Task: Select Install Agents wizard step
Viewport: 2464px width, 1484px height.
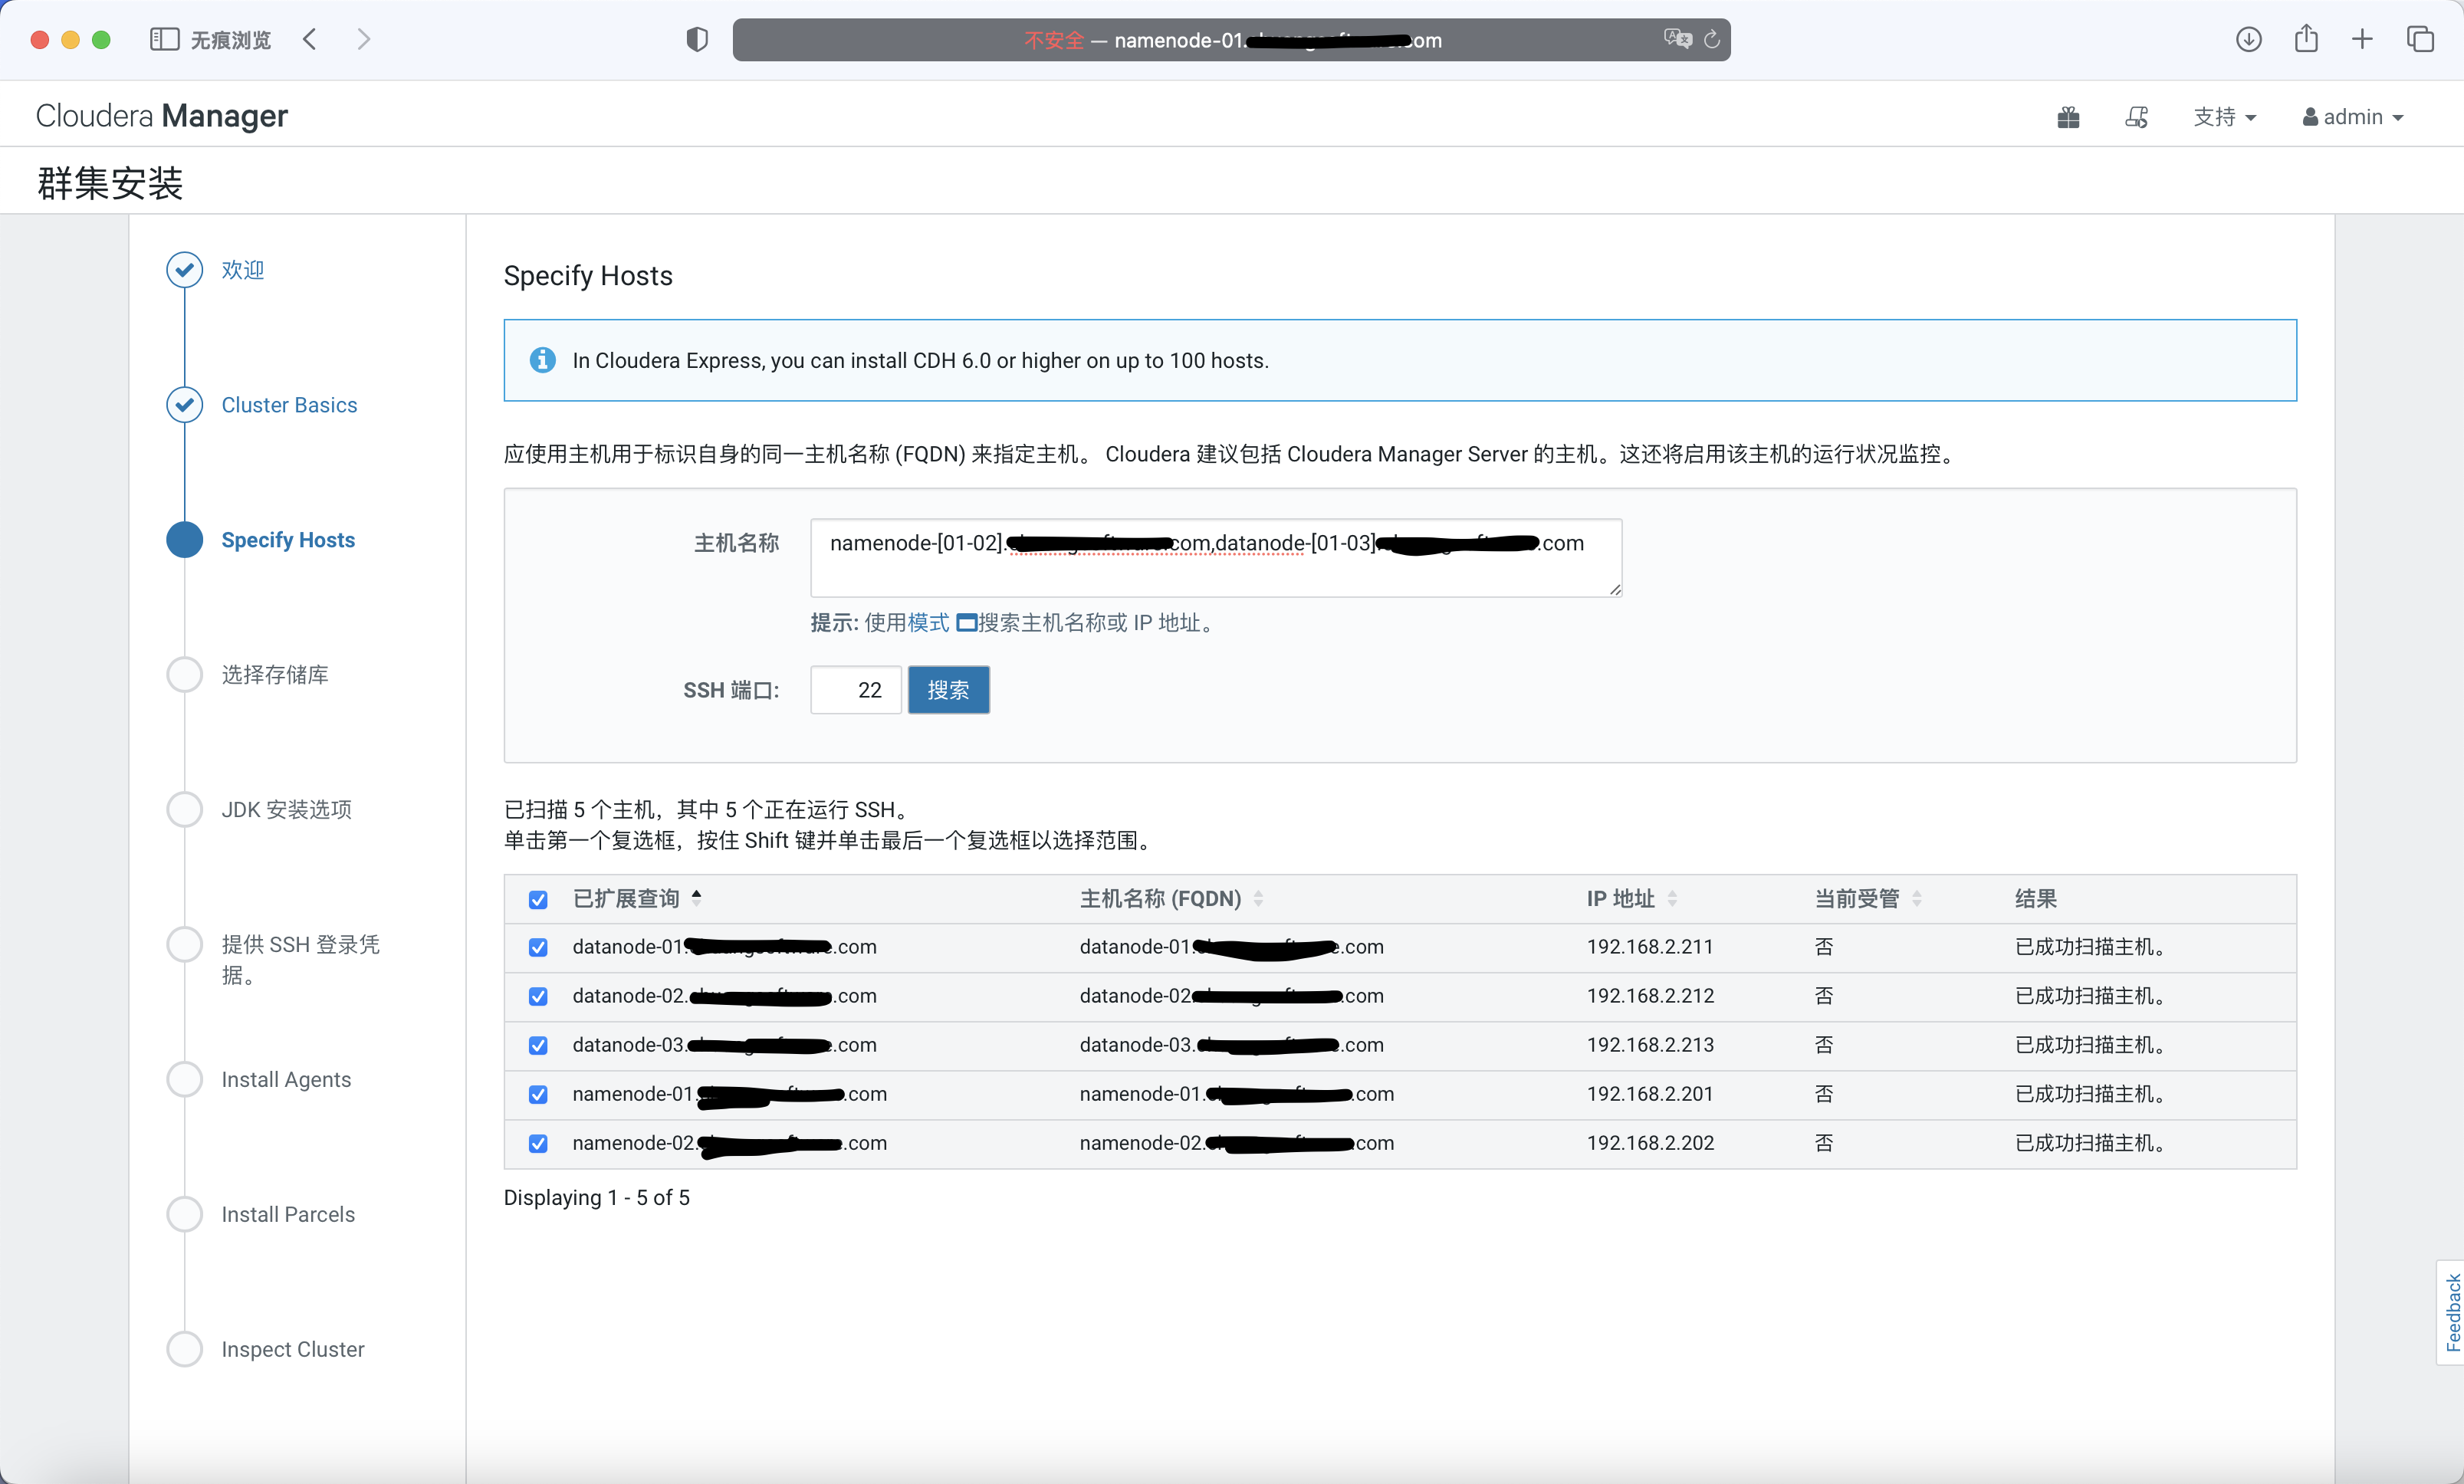Action: (286, 1080)
